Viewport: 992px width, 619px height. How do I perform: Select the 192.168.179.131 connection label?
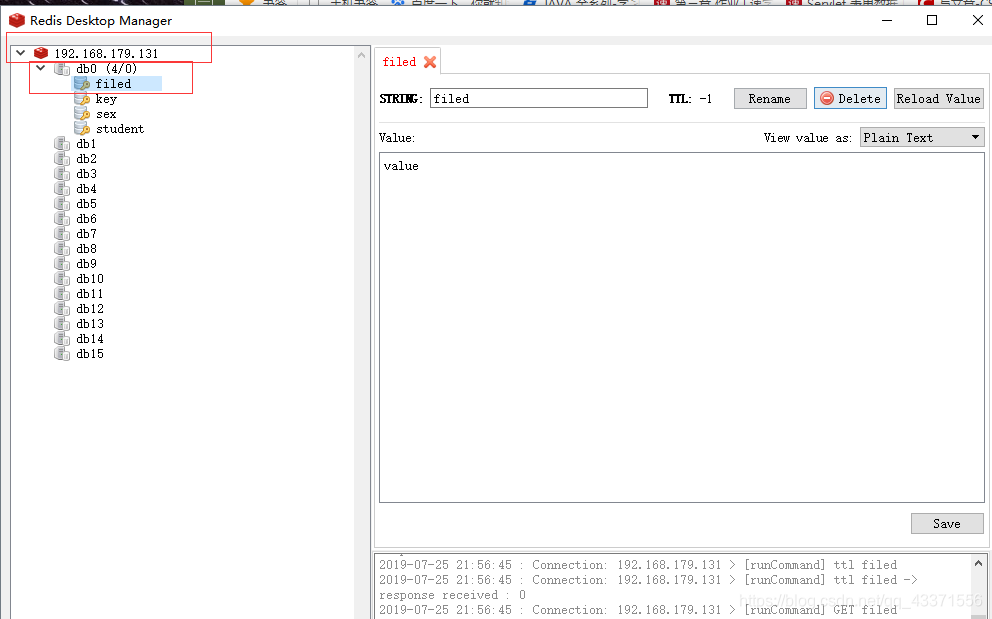[106, 53]
